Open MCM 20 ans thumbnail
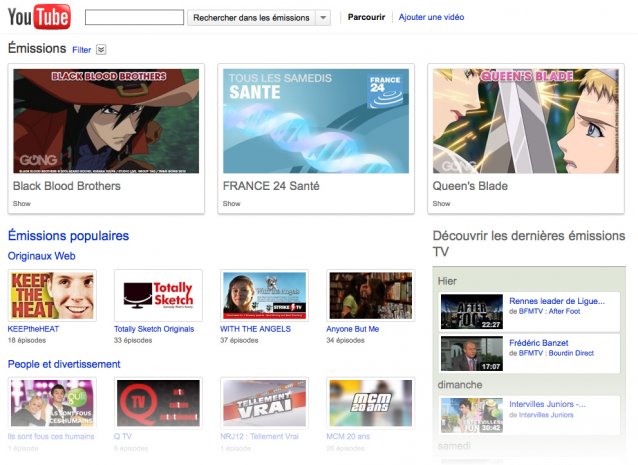 pyautogui.click(x=371, y=403)
